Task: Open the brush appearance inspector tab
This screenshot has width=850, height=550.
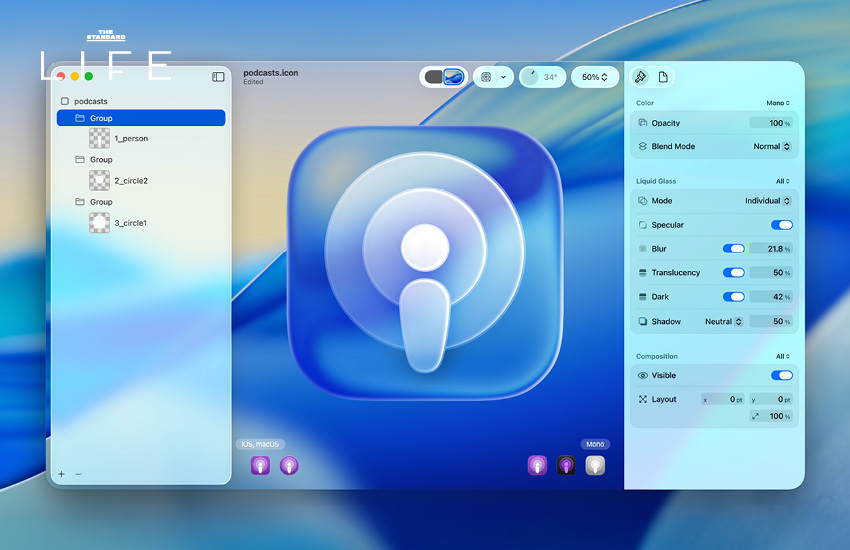Action: point(640,77)
